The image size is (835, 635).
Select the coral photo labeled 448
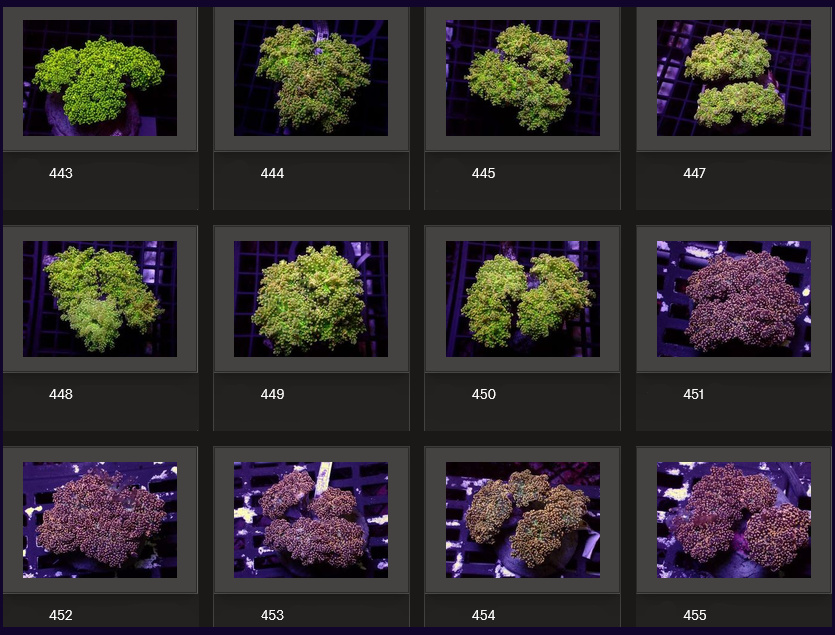click(100, 299)
